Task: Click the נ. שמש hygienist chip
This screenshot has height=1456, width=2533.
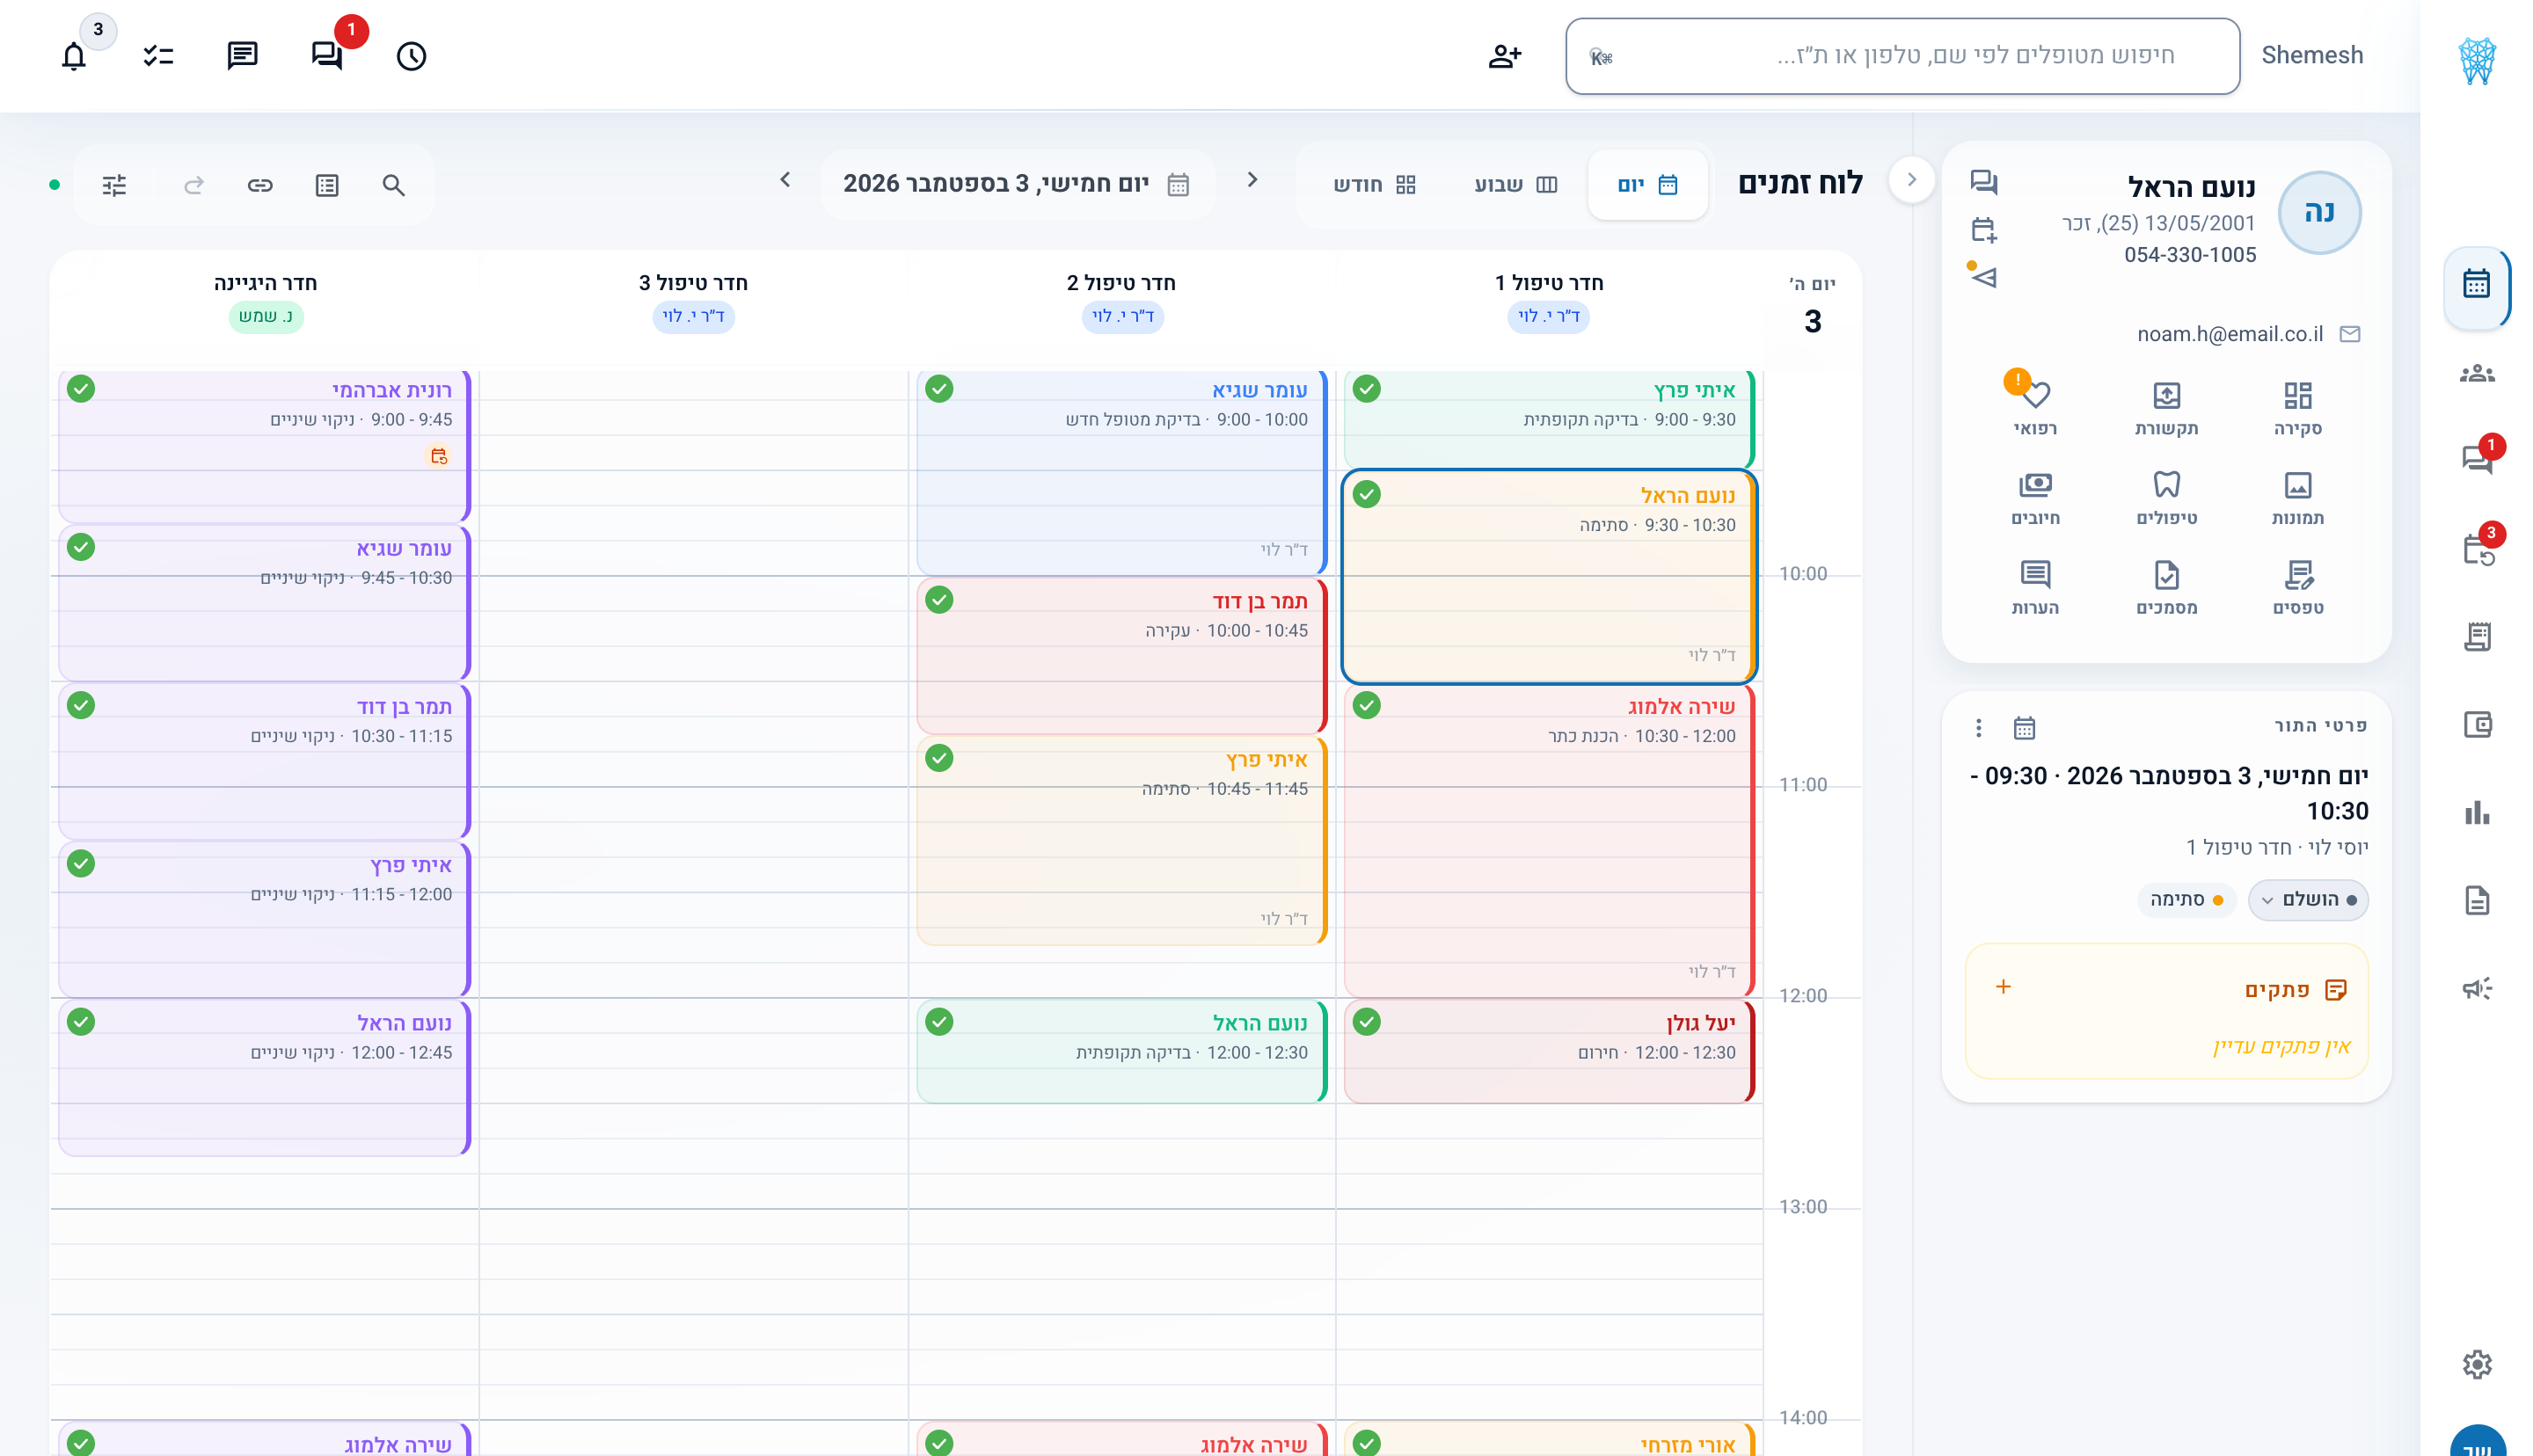Action: point(266,316)
